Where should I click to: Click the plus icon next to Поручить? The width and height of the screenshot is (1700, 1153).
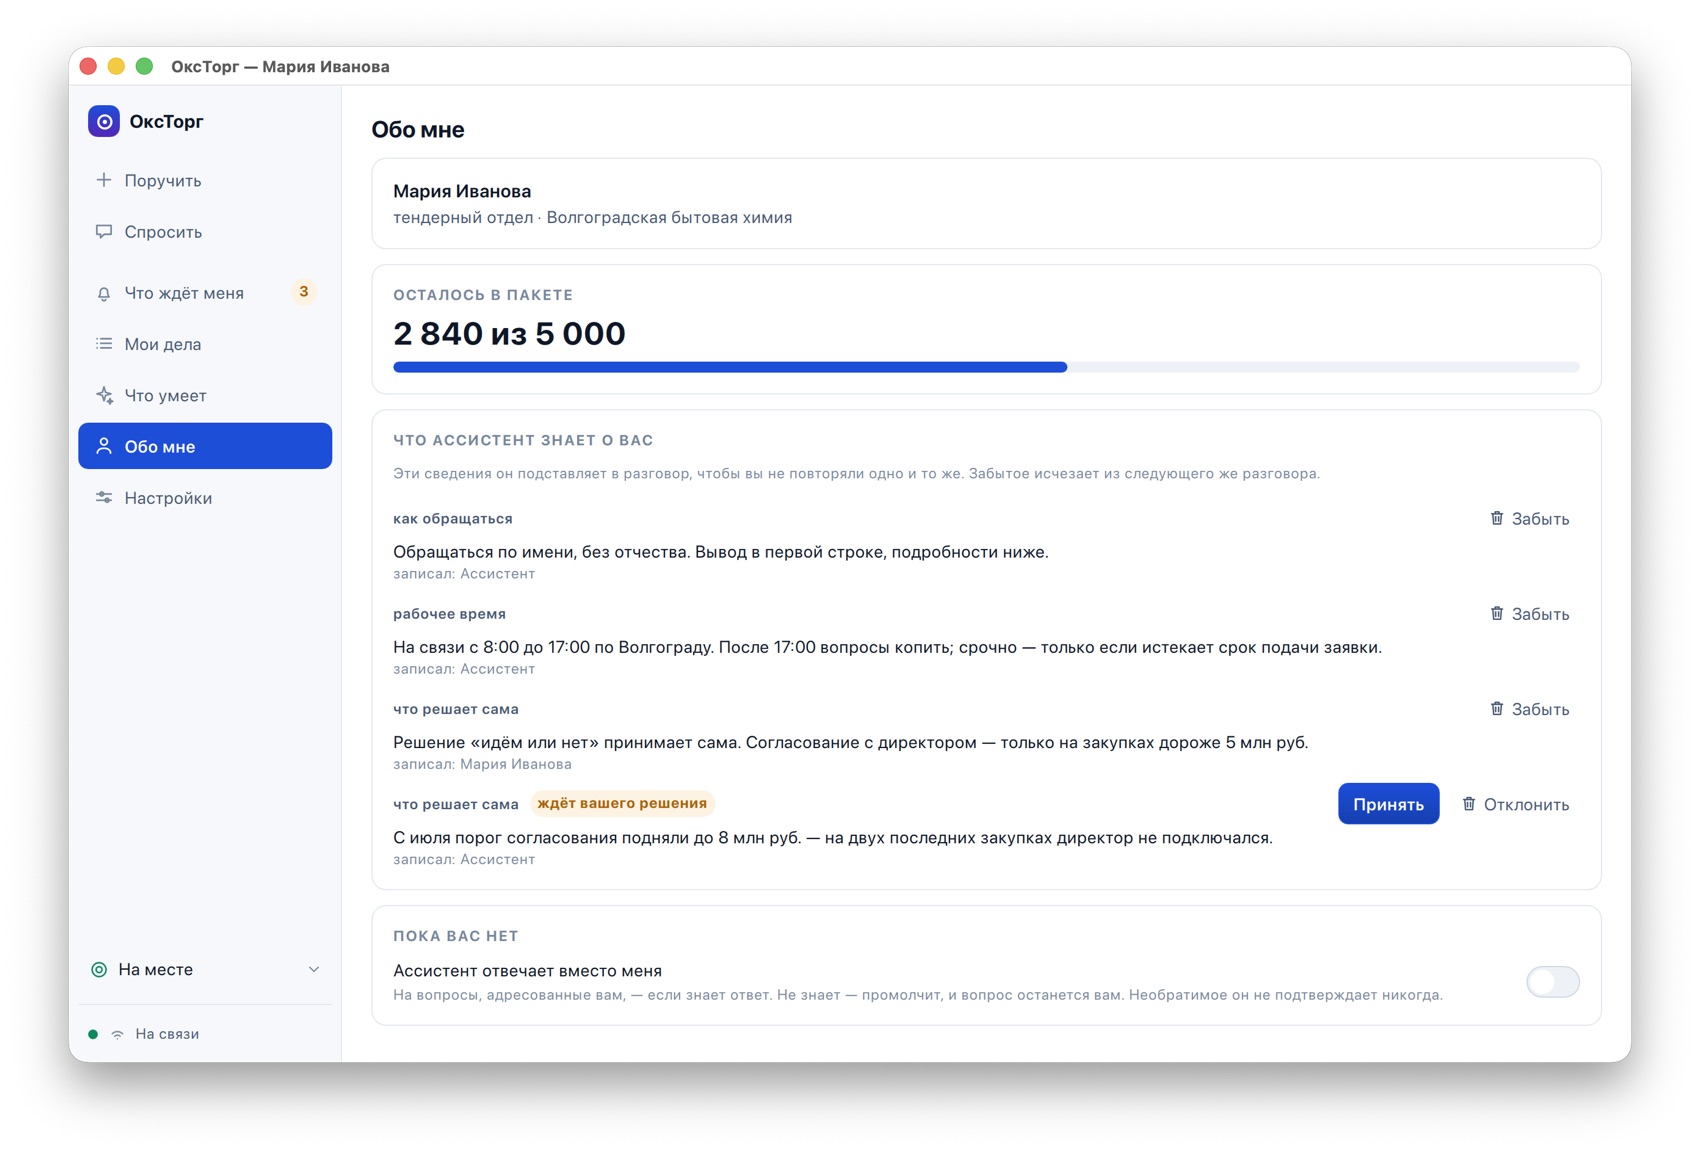(x=104, y=180)
